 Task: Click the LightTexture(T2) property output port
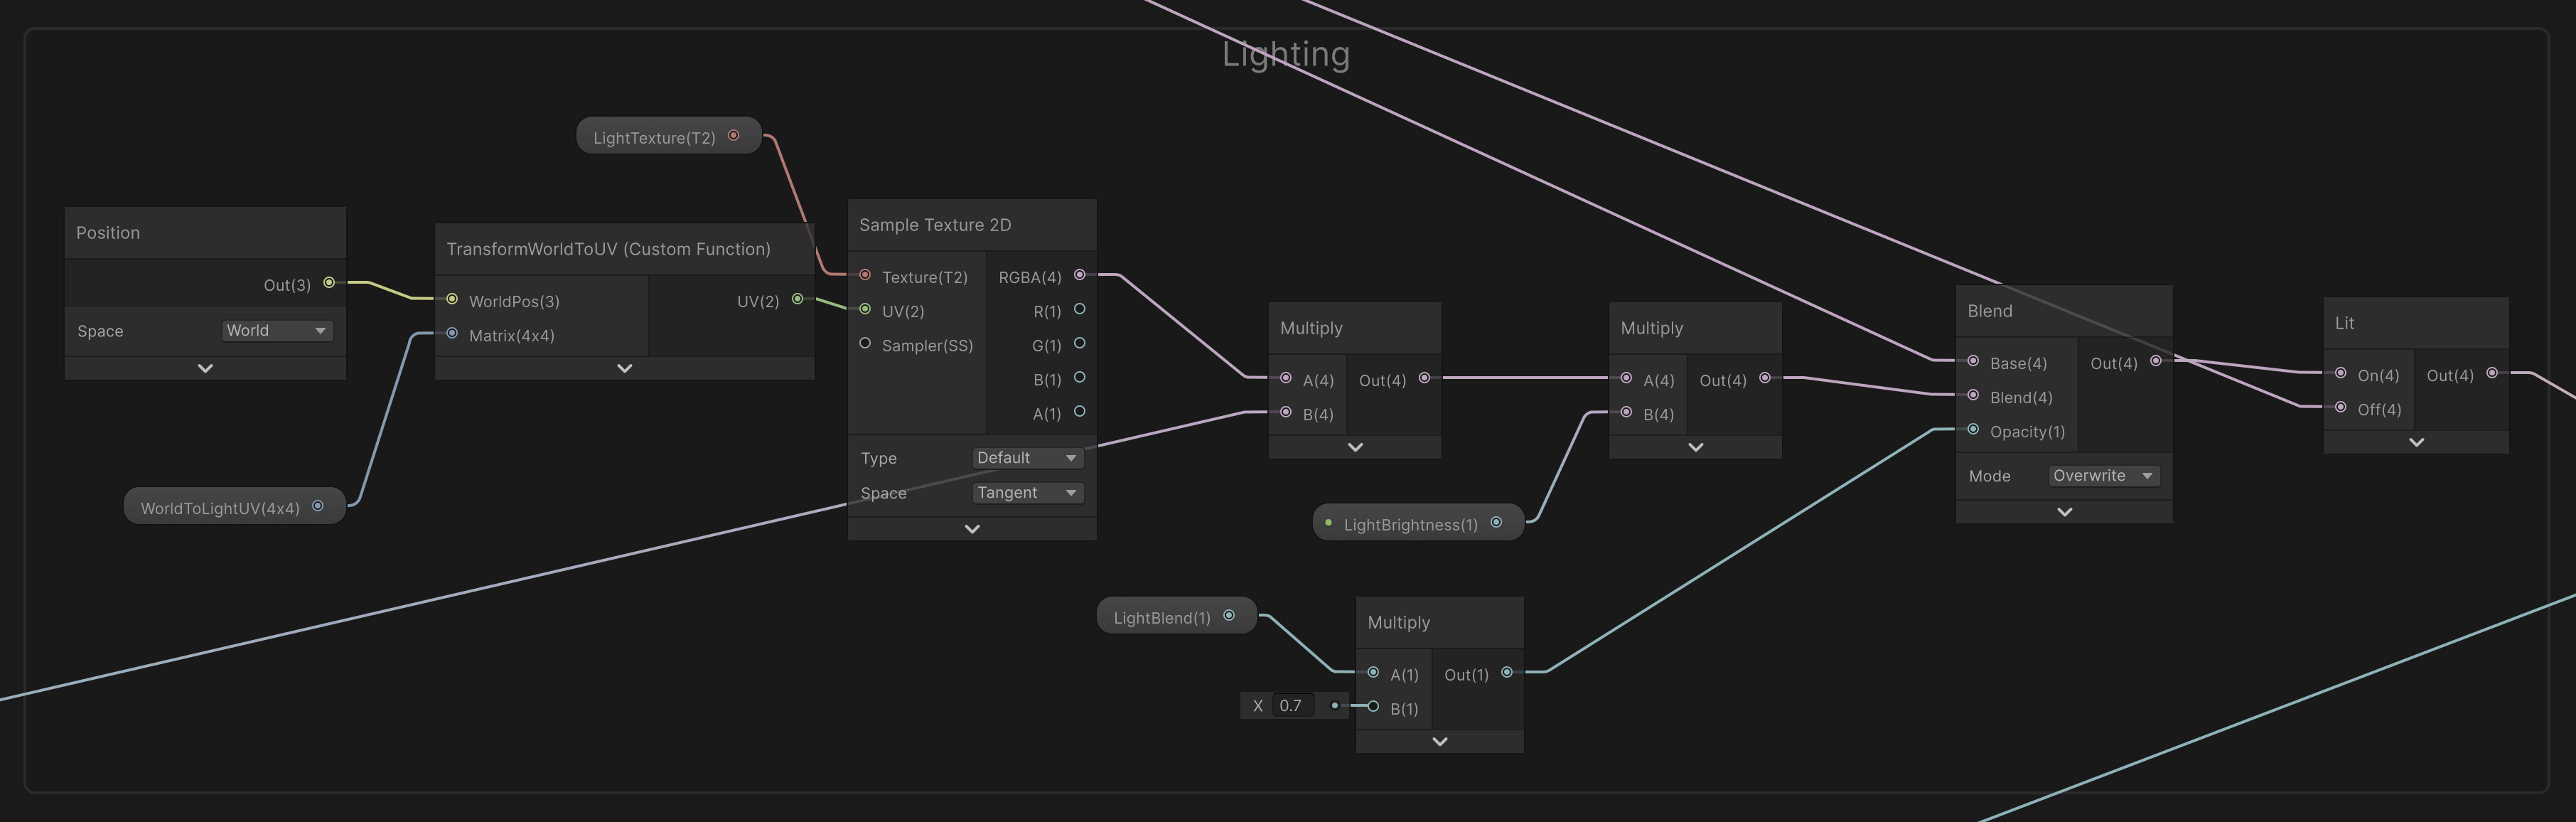(x=734, y=135)
